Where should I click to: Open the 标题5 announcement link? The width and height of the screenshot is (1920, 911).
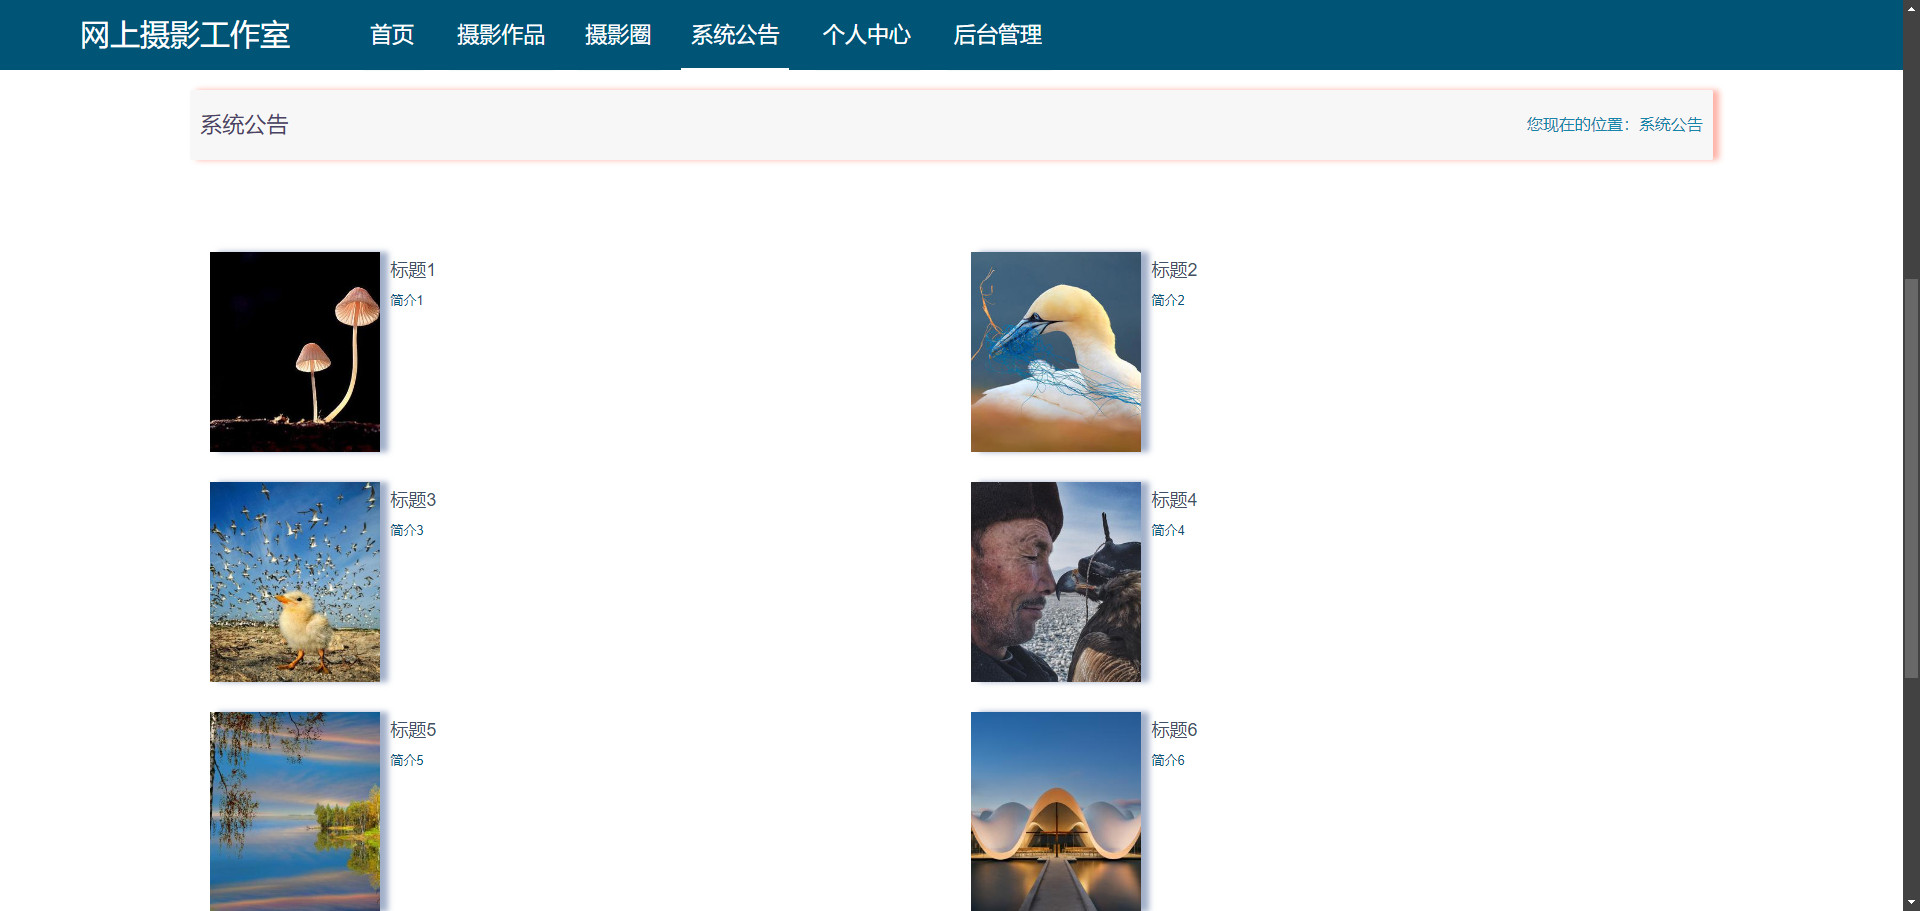413,730
